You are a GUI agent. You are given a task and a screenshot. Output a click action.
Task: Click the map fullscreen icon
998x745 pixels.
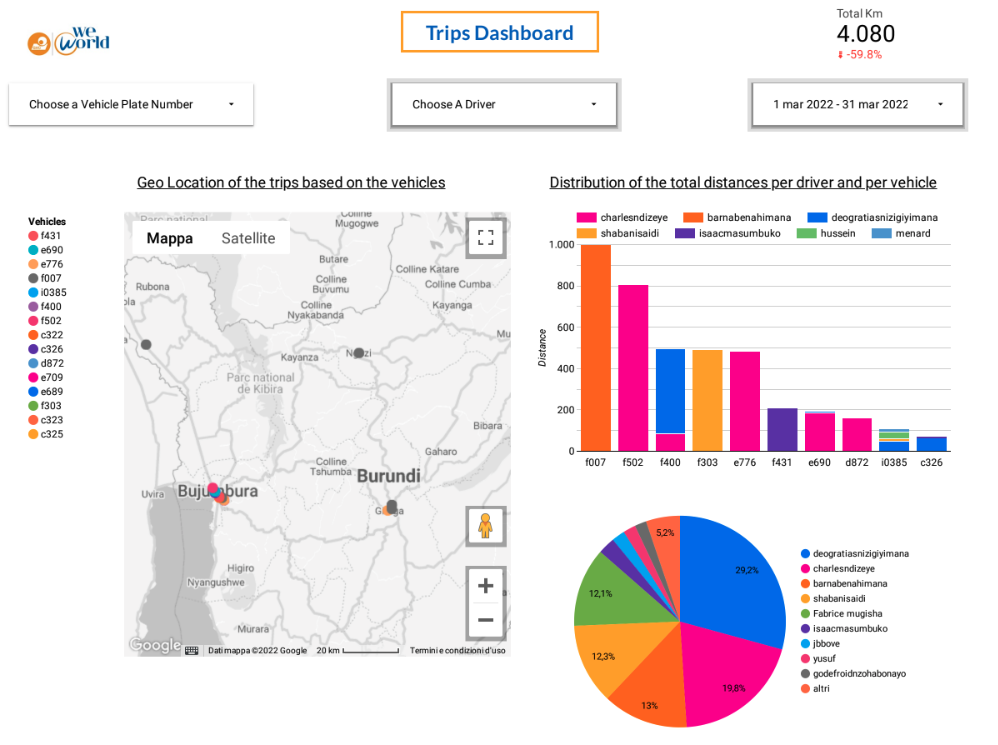pos(485,238)
